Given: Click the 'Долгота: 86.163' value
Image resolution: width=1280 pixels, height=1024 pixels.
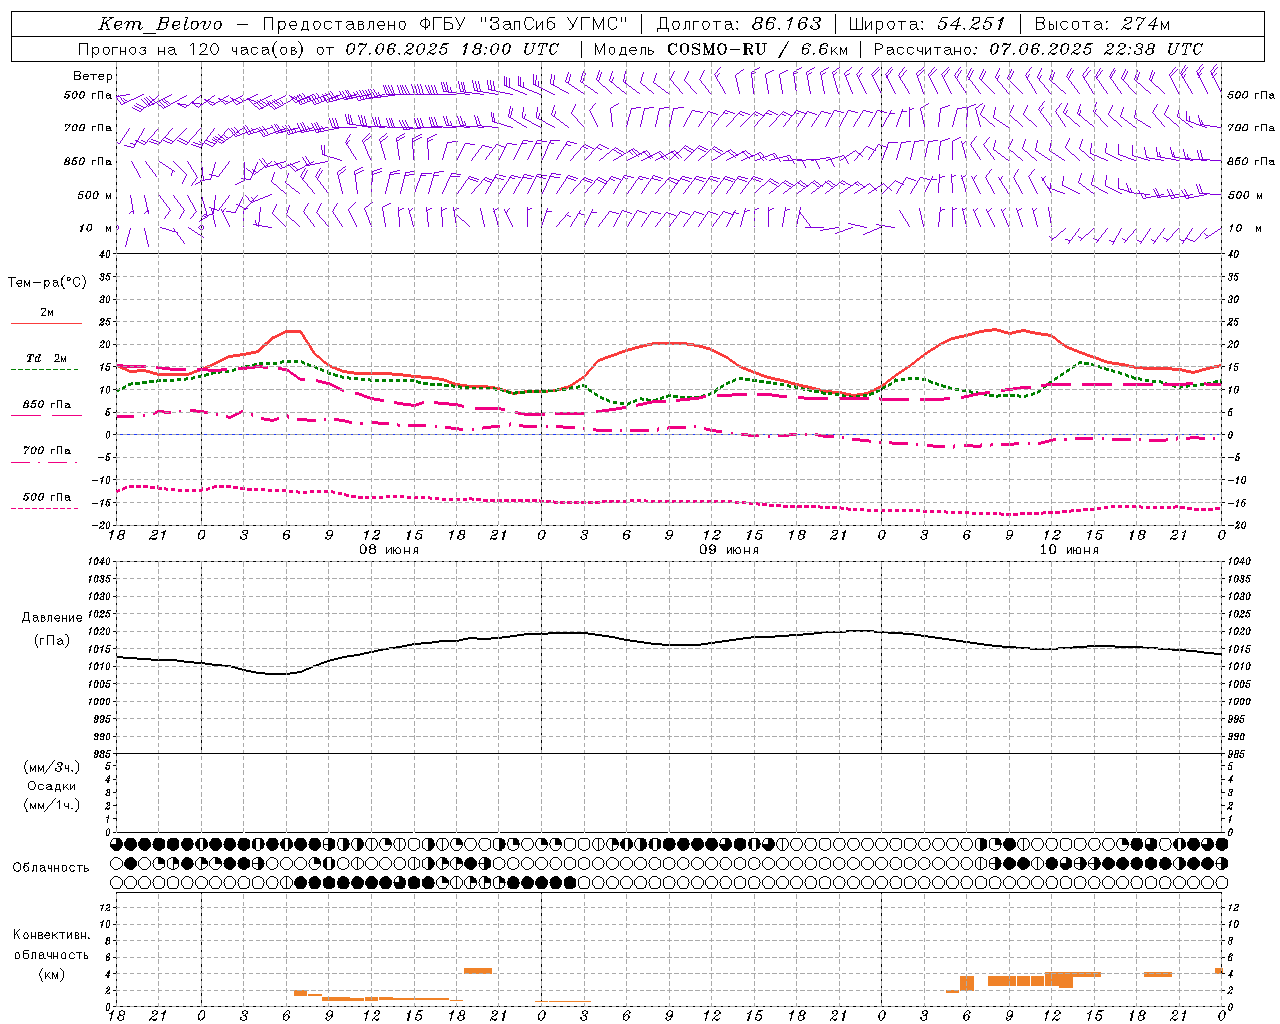Looking at the screenshot, I should click(738, 24).
